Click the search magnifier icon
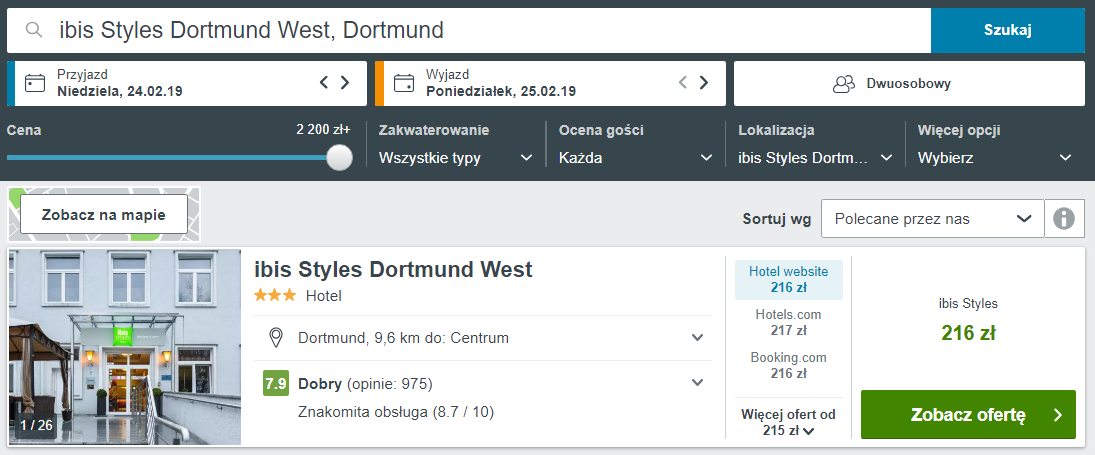 click(33, 30)
